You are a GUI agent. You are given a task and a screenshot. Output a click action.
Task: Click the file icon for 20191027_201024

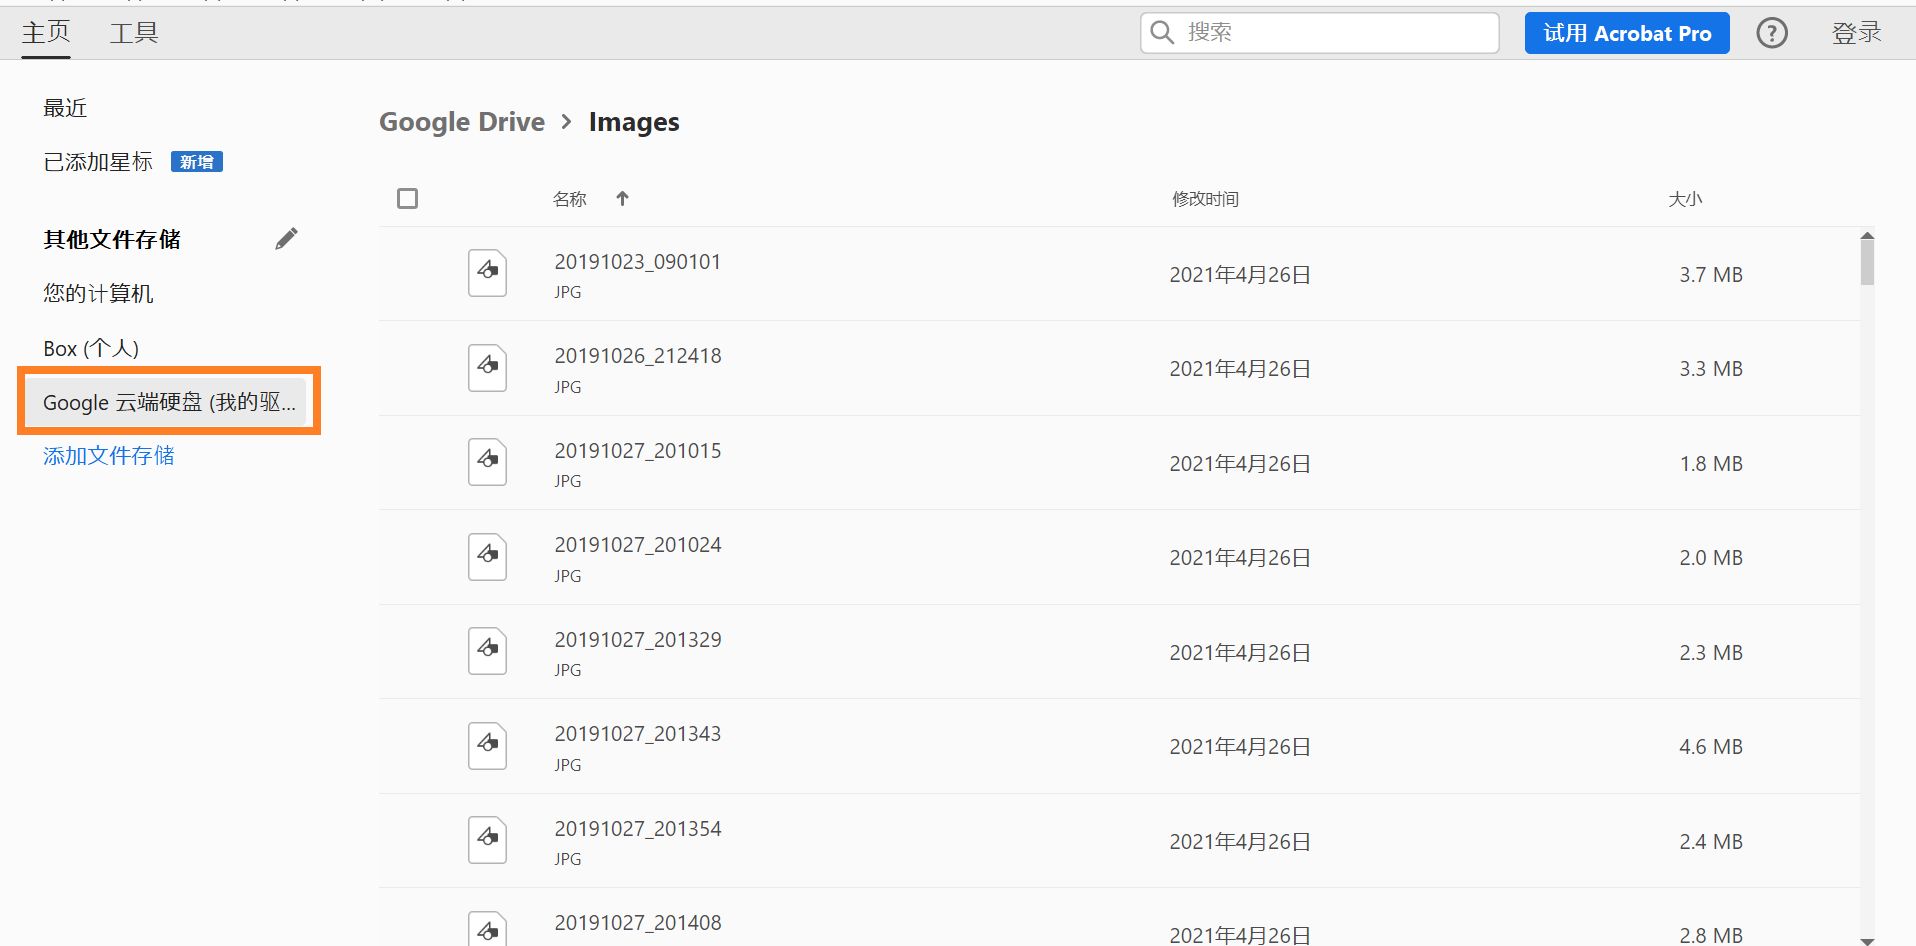click(487, 557)
